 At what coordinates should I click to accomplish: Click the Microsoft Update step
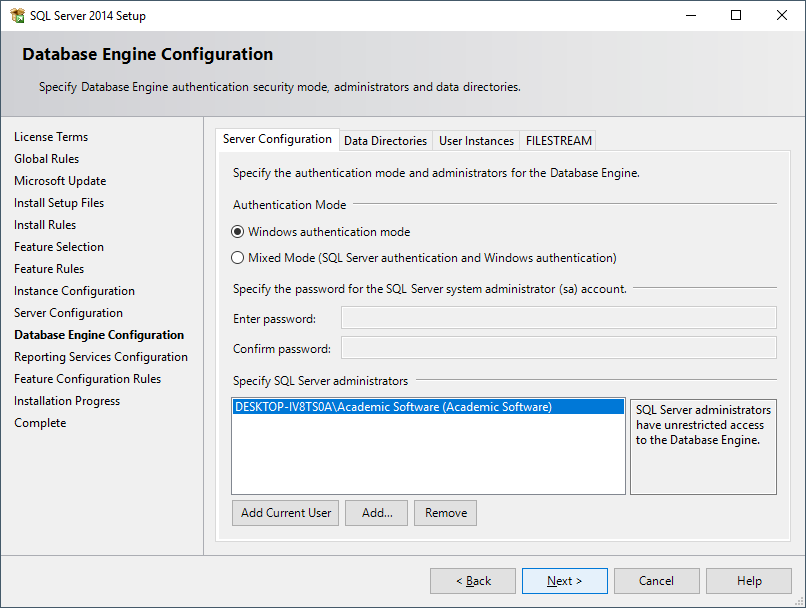tap(60, 181)
